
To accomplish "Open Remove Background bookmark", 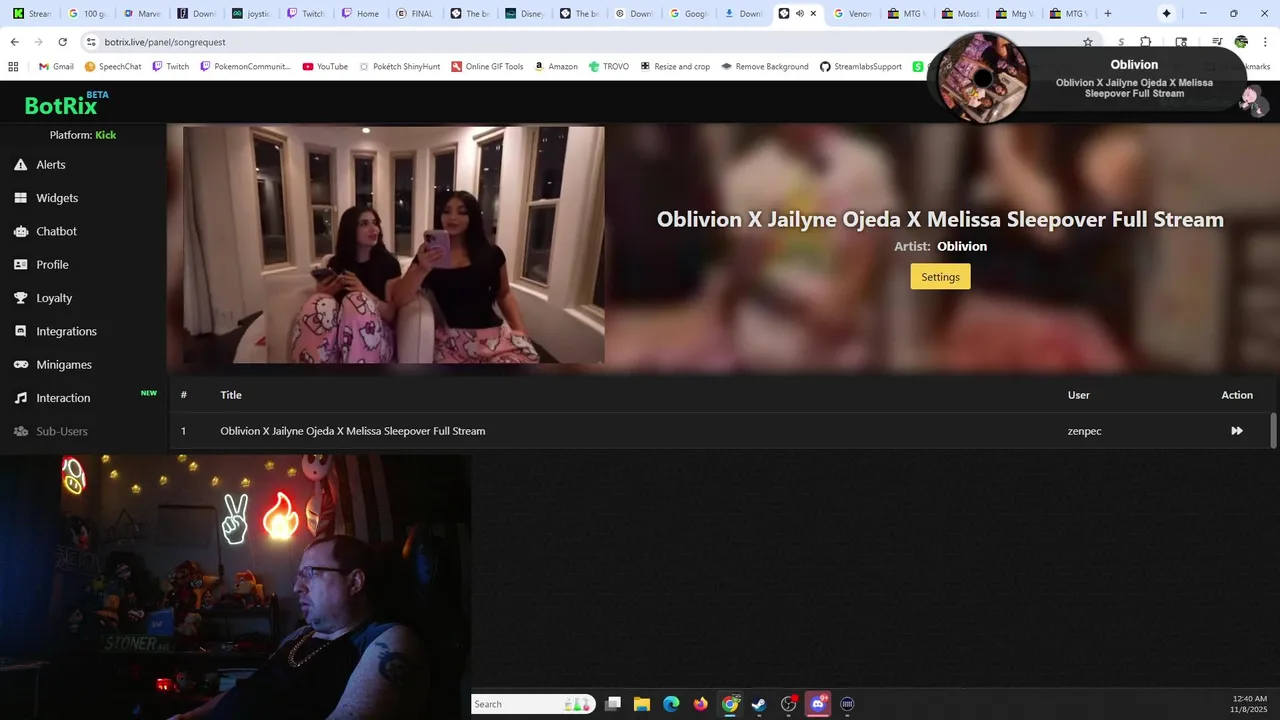I will click(x=765, y=67).
